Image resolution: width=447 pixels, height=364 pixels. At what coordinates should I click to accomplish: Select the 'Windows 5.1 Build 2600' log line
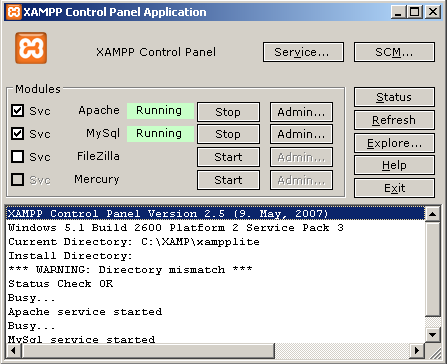(216, 228)
